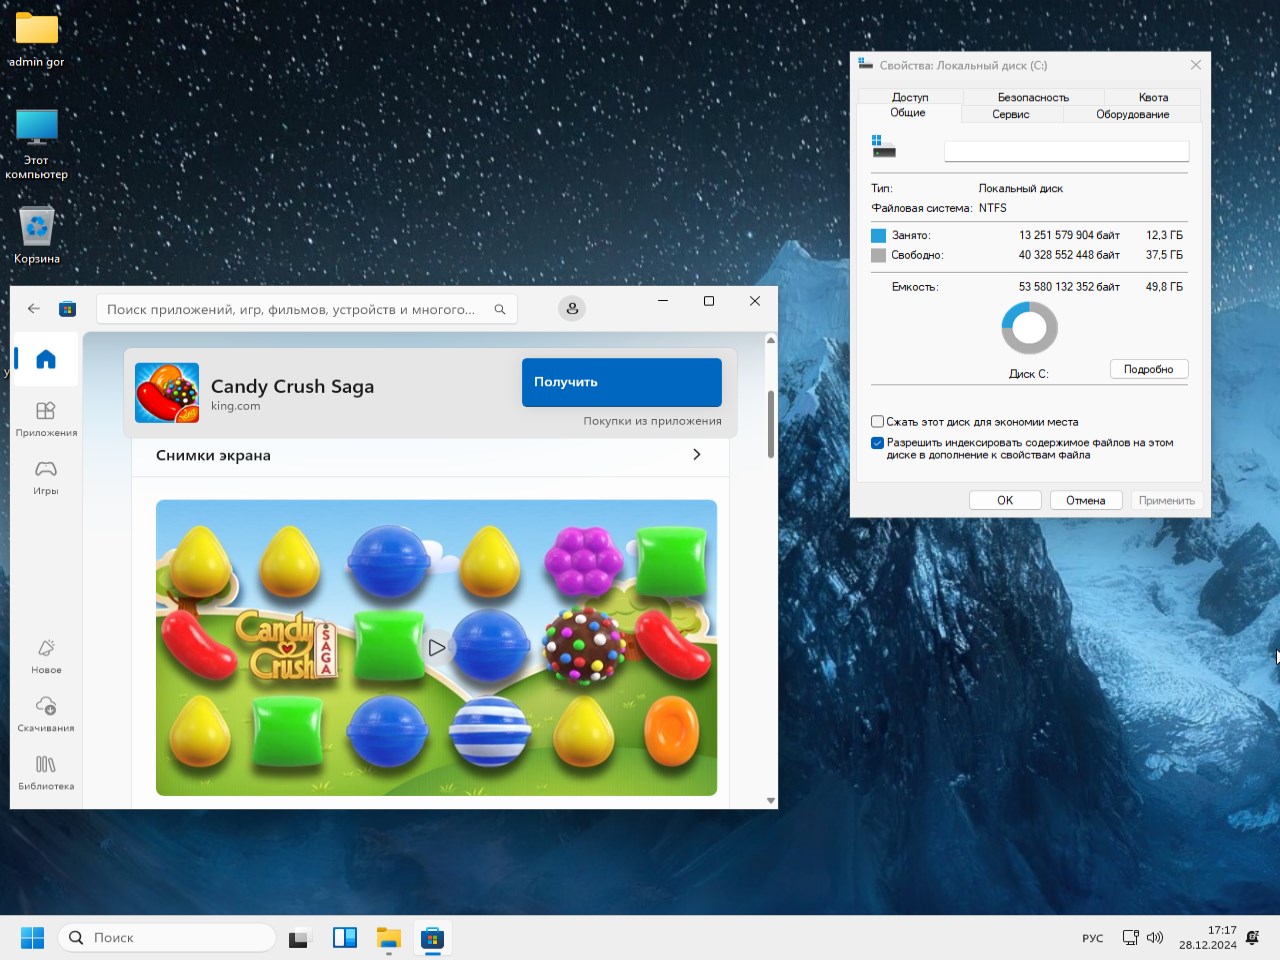Image resolution: width=1280 pixels, height=960 pixels.
Task: Open the Widgets panel icon on taskbar
Action: coord(344,937)
